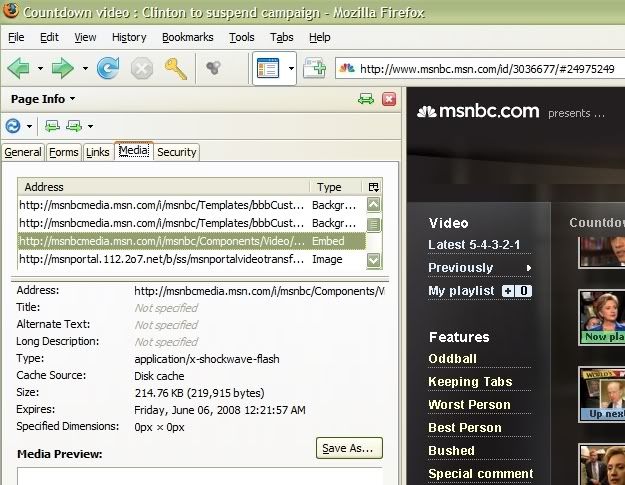Click the Save As... button
The width and height of the screenshot is (625, 485).
349,448
